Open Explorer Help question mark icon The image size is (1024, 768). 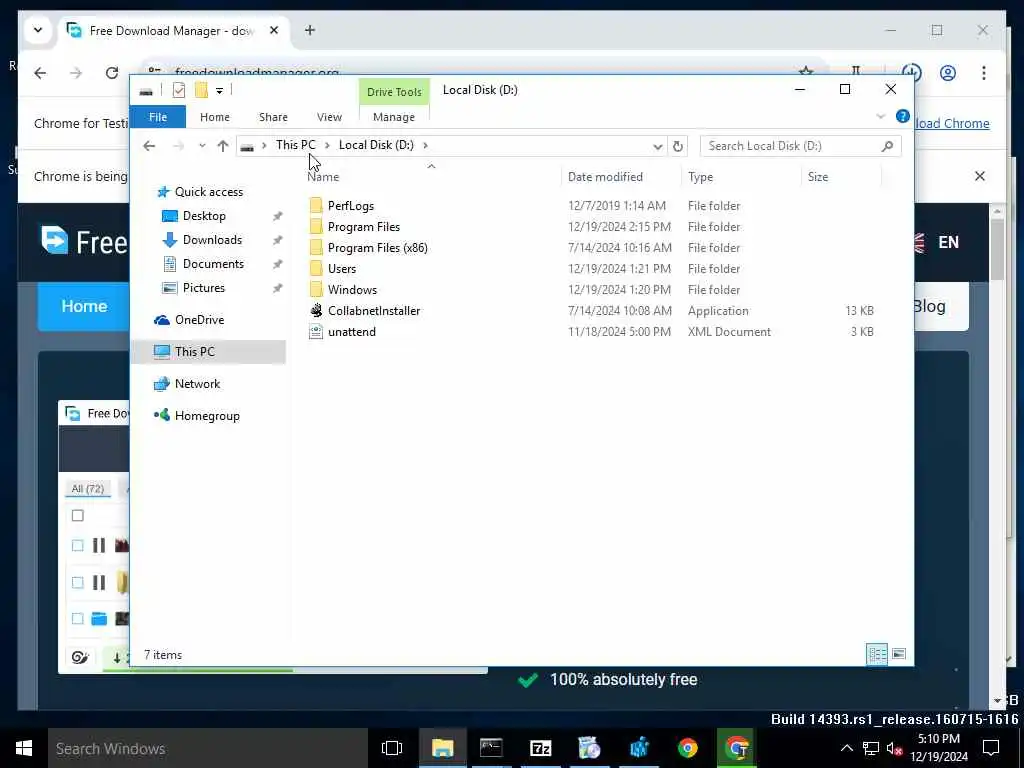903,116
